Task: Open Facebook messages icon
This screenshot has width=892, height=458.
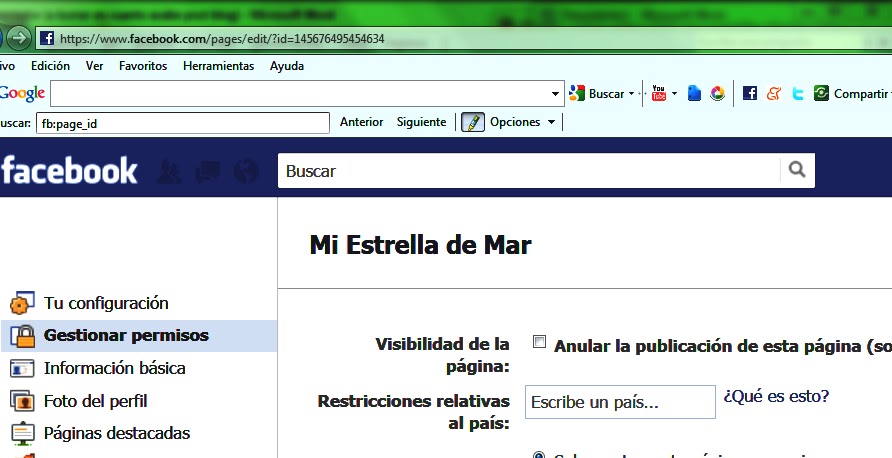Action: coord(207,171)
